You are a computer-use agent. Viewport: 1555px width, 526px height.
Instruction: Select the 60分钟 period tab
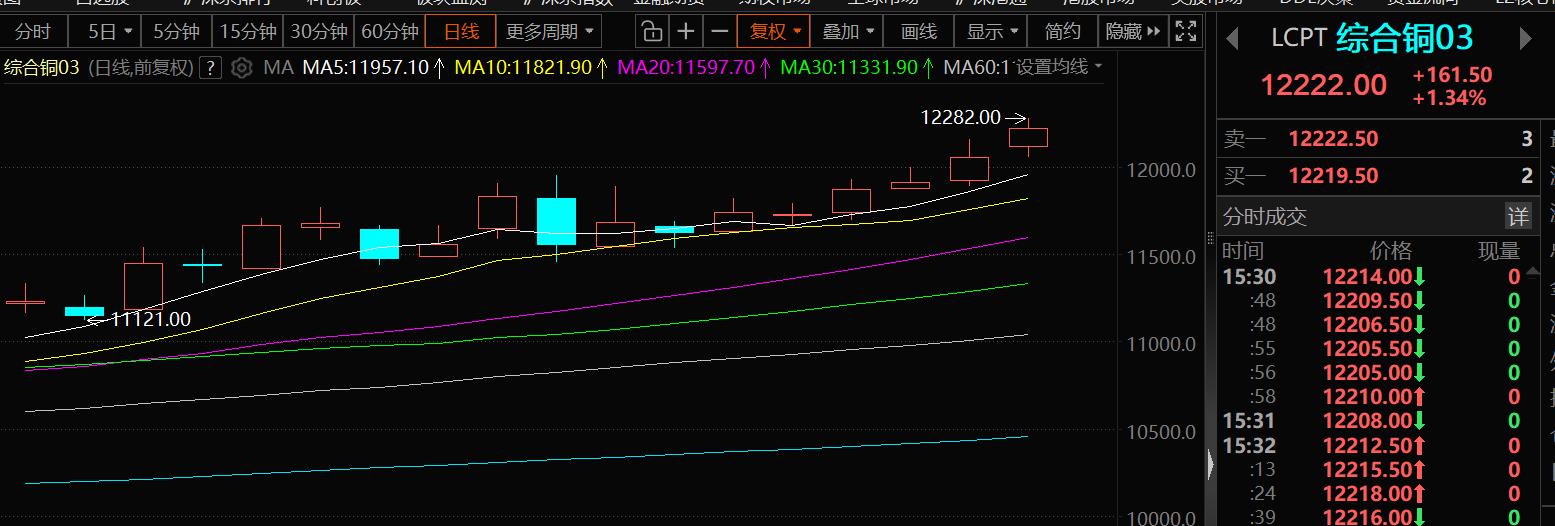pos(389,32)
